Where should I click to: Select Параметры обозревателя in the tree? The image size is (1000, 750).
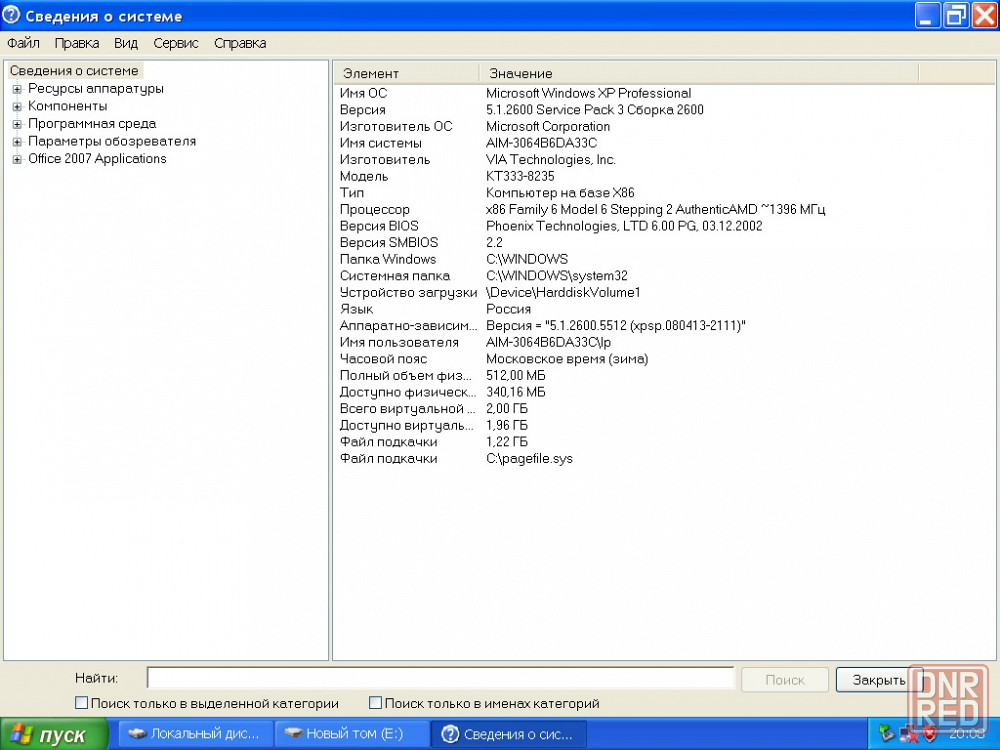click(x=112, y=141)
